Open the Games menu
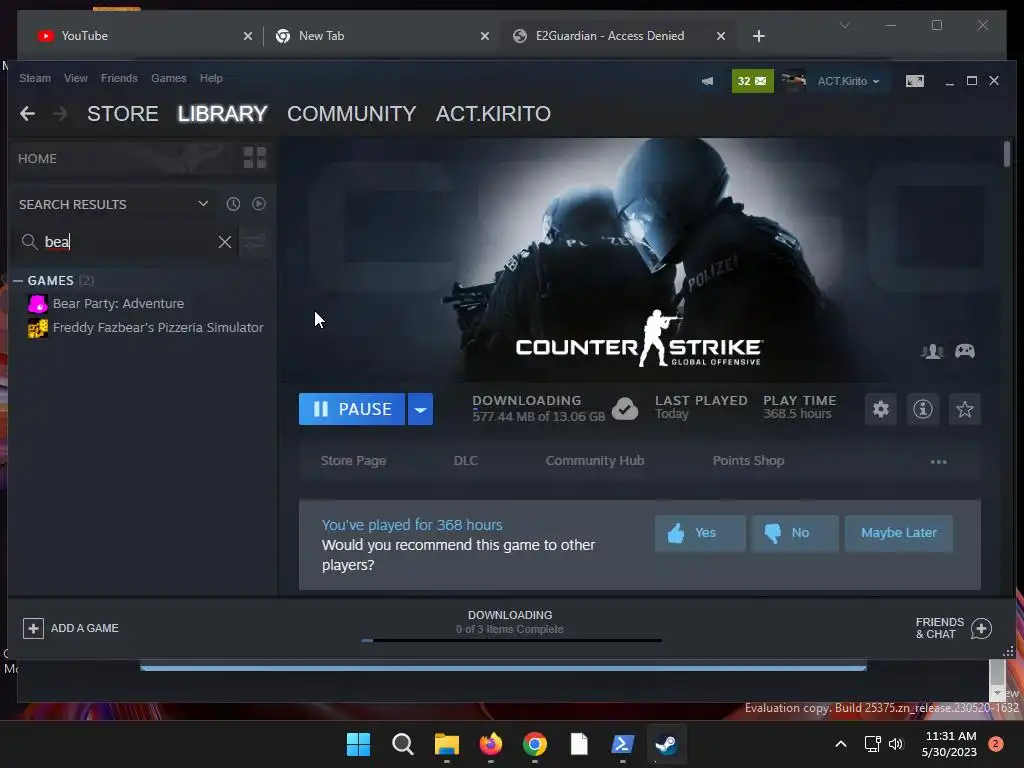 point(168,78)
